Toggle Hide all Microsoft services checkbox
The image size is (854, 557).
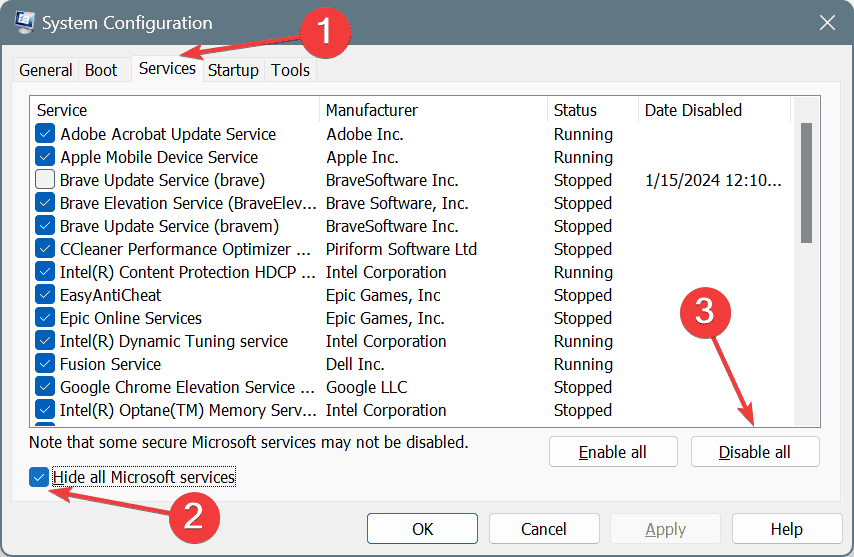click(x=39, y=478)
